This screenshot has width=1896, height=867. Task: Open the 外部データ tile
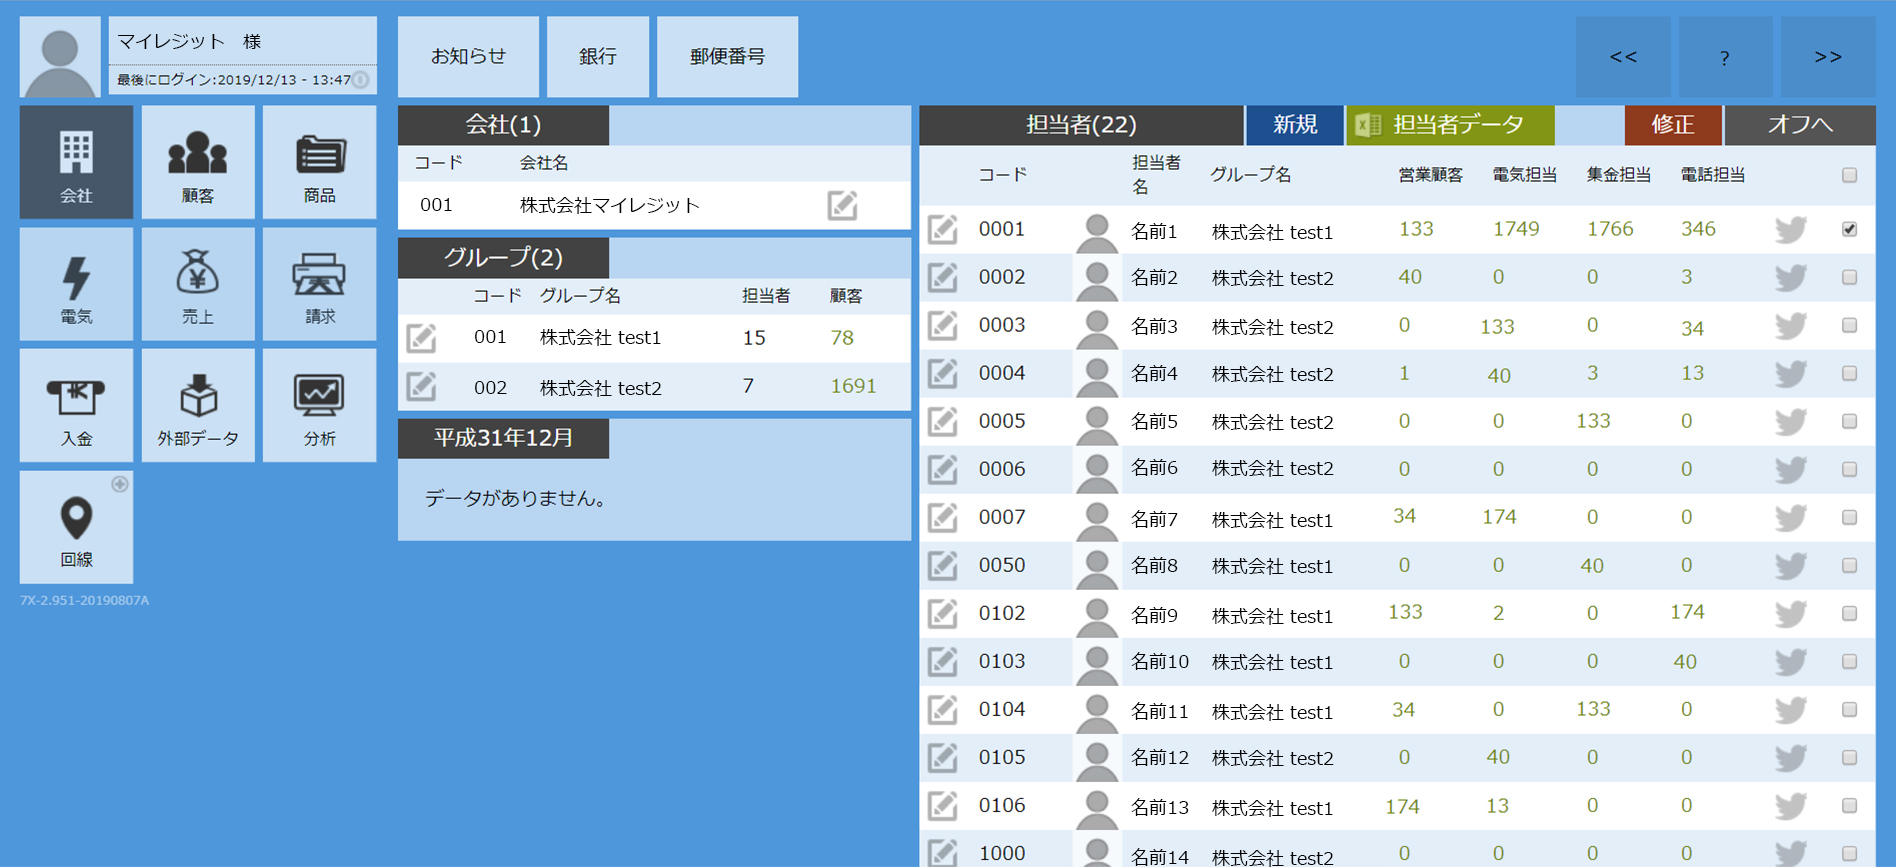click(198, 405)
